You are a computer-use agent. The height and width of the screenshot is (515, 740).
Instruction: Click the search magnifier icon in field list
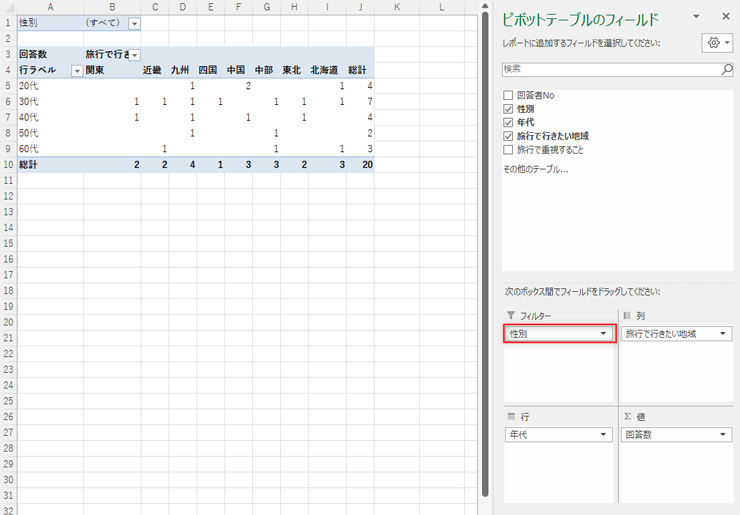pos(727,70)
